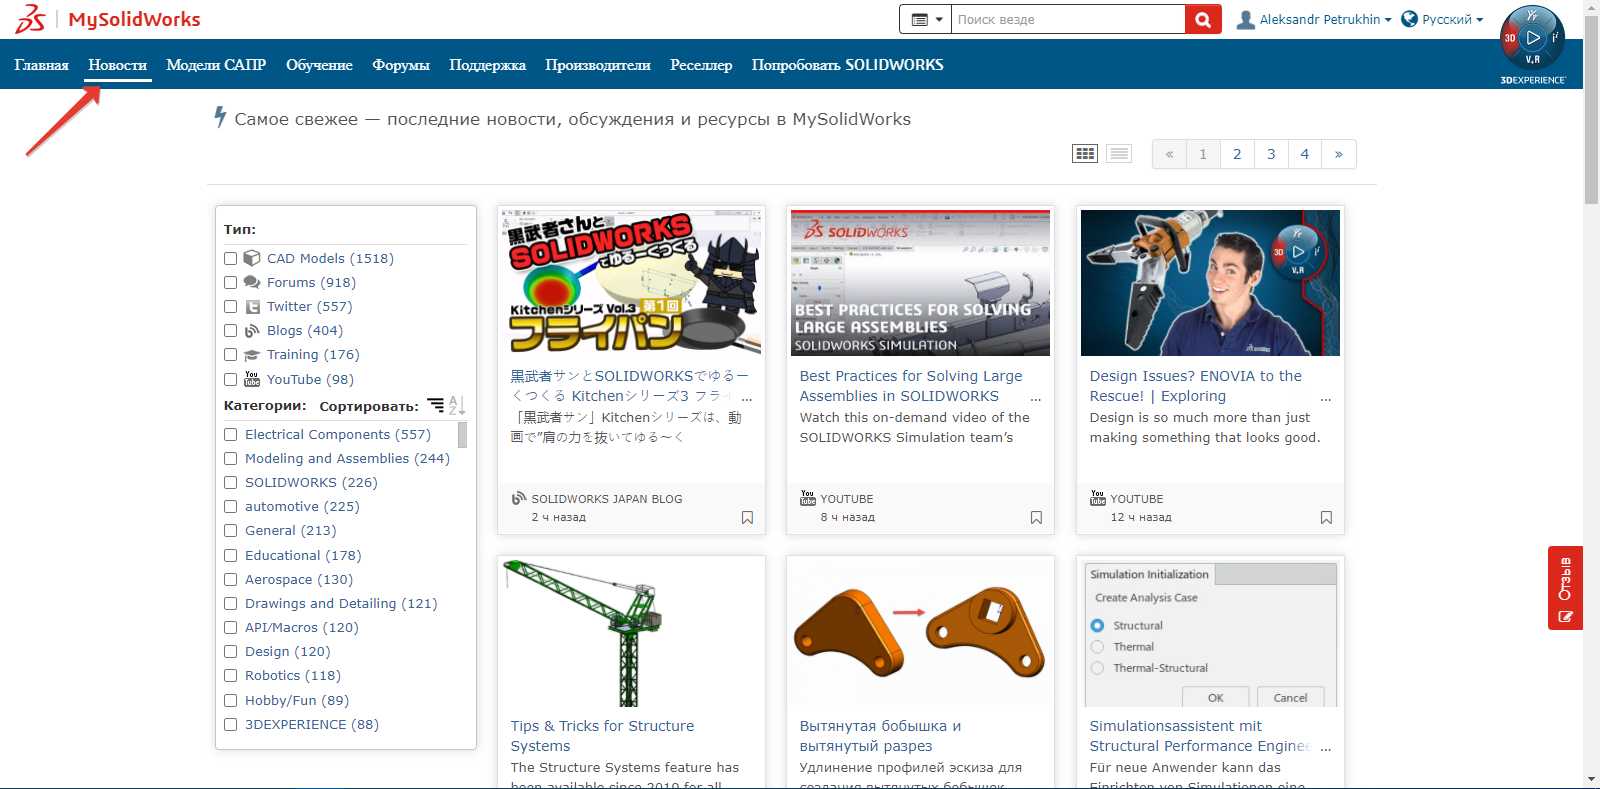
Task: Open the search scope dropdown
Action: click(x=926, y=19)
